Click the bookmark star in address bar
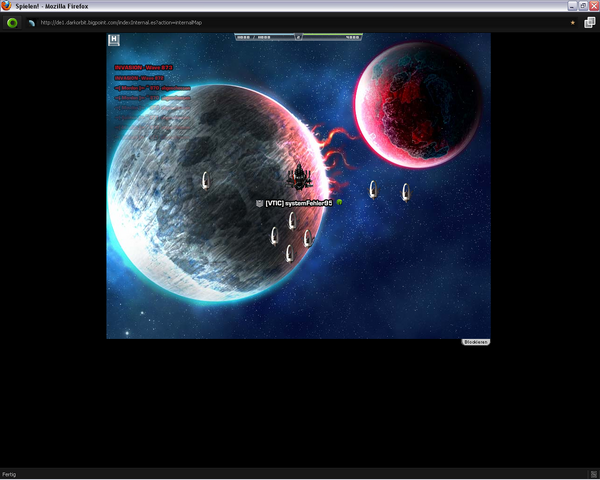The width and height of the screenshot is (600, 480). pos(572,23)
